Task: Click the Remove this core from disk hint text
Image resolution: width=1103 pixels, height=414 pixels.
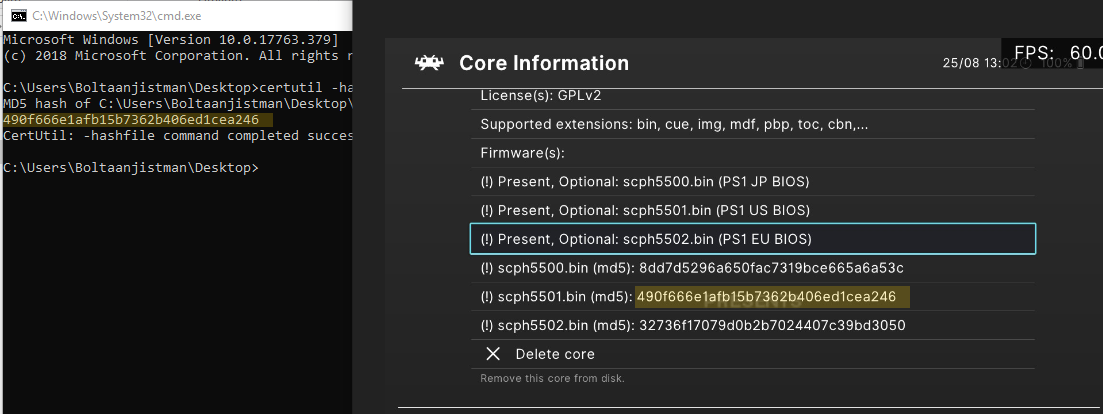Action: [552, 378]
